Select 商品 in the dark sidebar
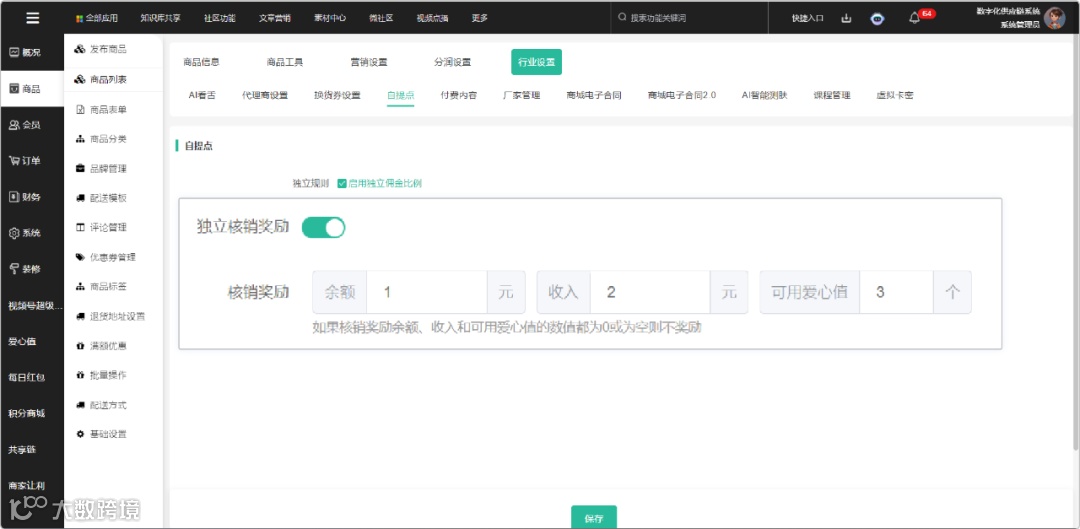 (x=32, y=89)
